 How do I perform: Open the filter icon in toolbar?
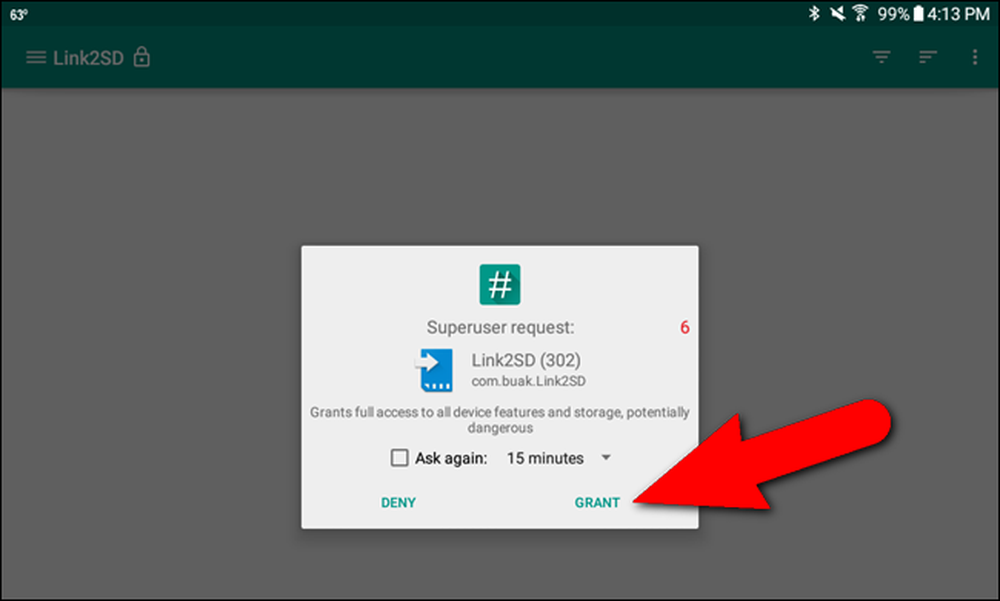pos(881,57)
